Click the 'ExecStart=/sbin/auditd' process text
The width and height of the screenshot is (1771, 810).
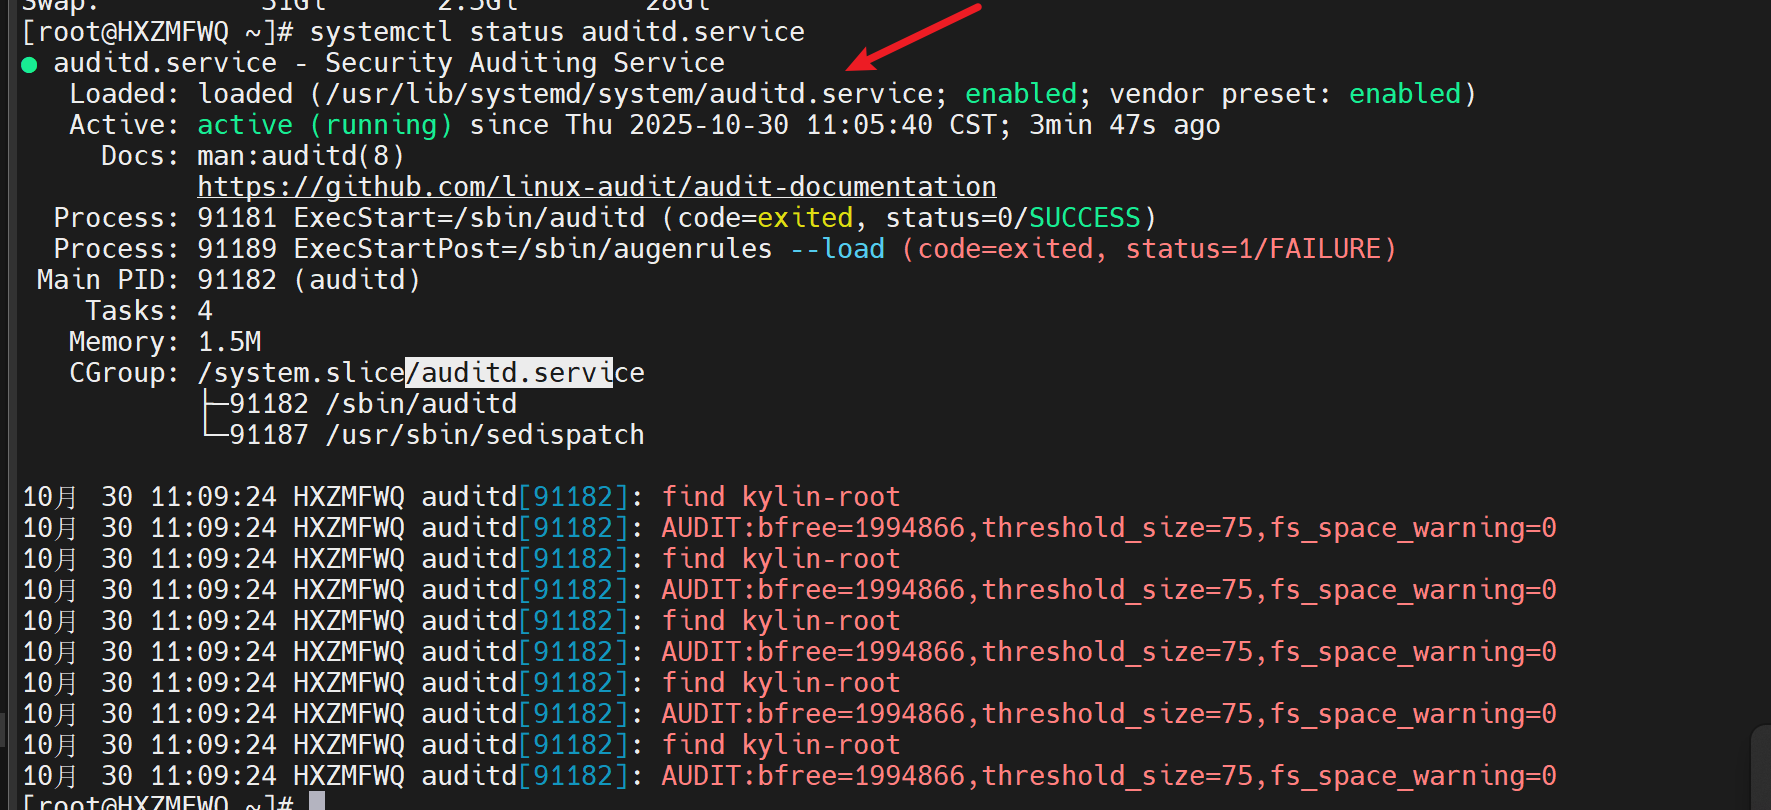(469, 218)
